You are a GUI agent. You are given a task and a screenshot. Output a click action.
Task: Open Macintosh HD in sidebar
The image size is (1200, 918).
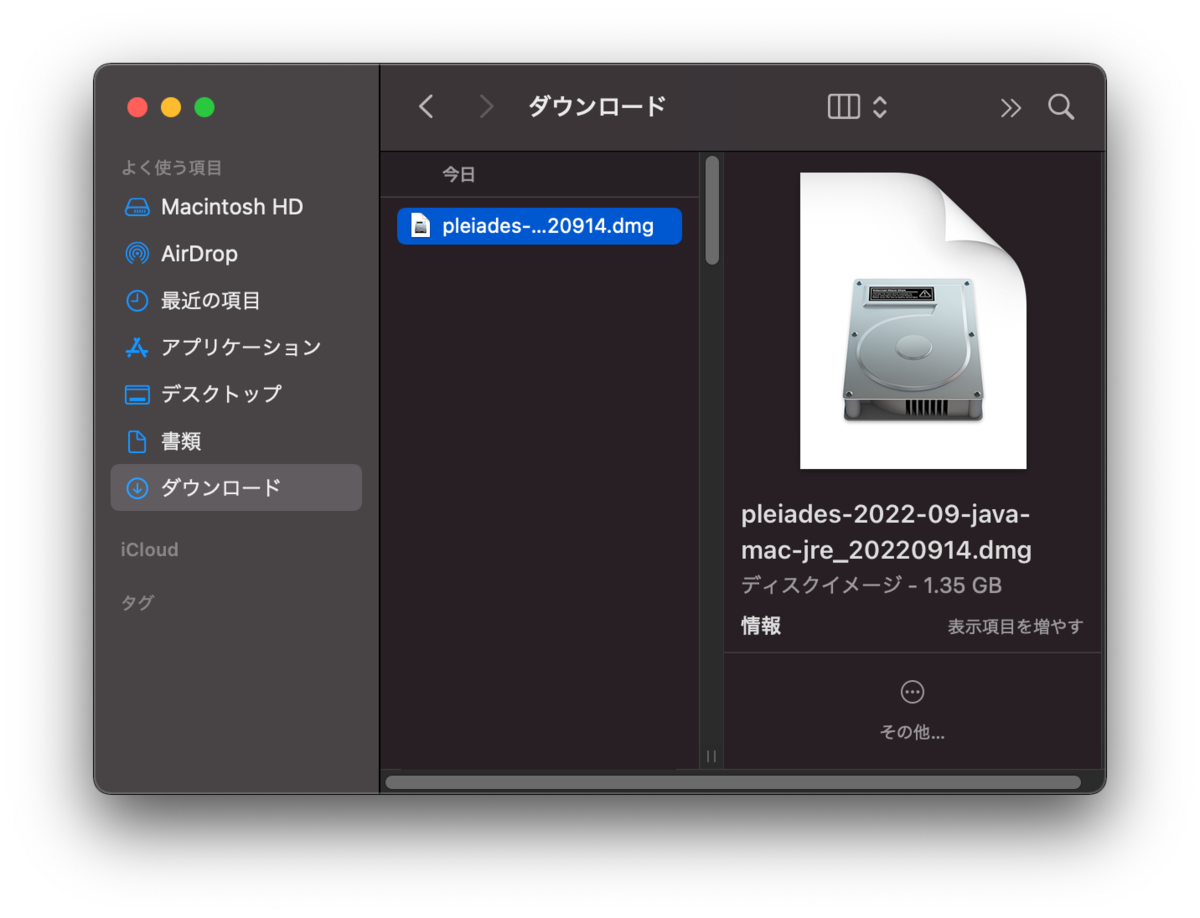[236, 207]
